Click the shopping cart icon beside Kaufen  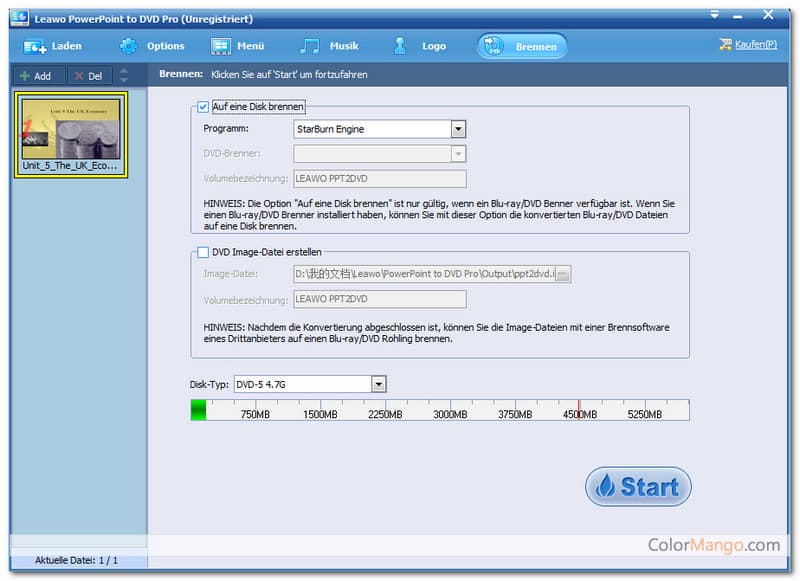pyautogui.click(x=725, y=44)
